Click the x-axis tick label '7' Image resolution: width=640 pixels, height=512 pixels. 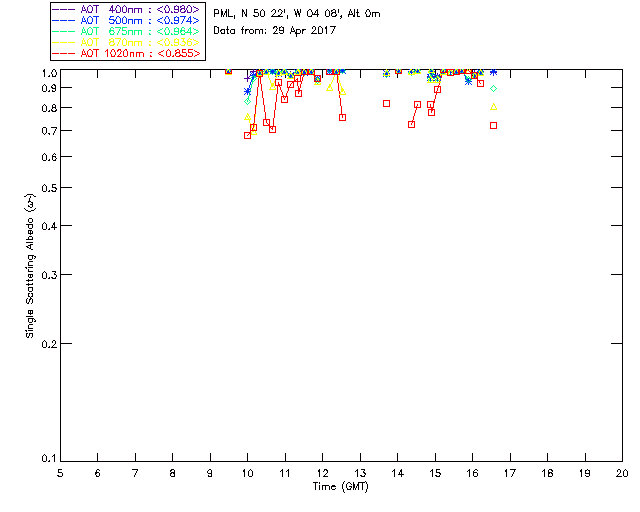click(135, 473)
